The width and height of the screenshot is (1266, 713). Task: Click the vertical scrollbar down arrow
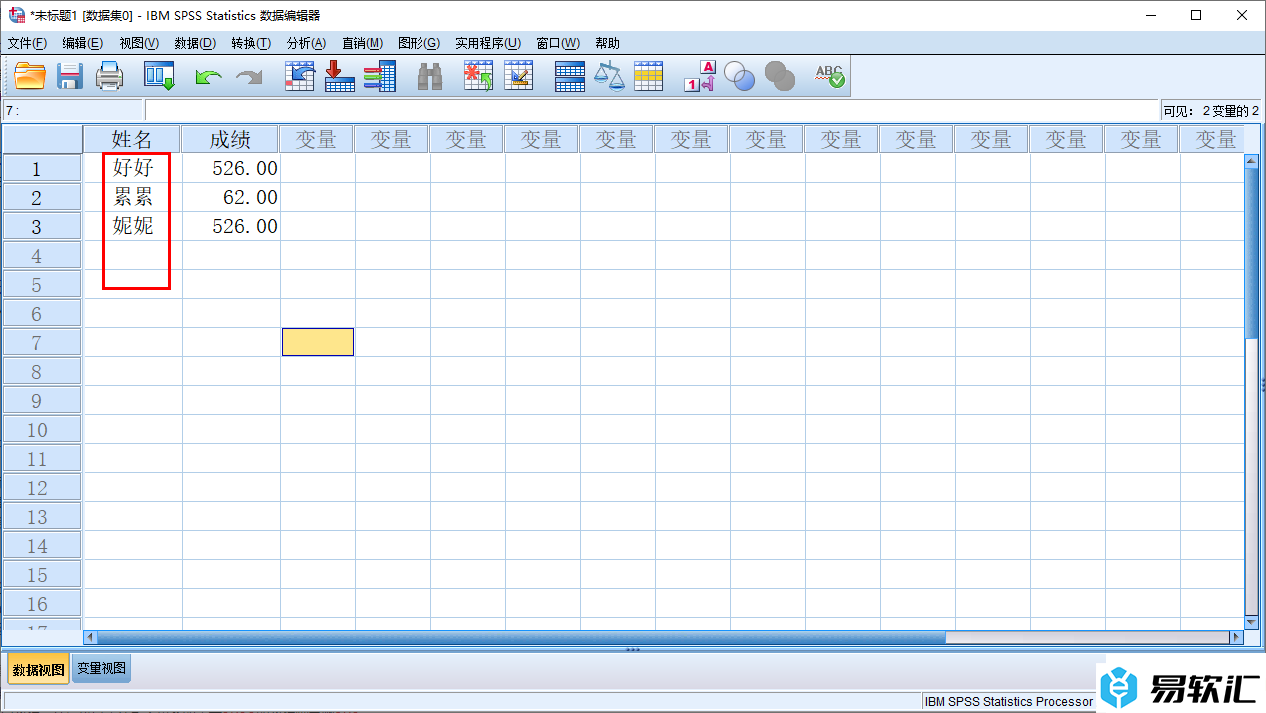pos(1251,620)
